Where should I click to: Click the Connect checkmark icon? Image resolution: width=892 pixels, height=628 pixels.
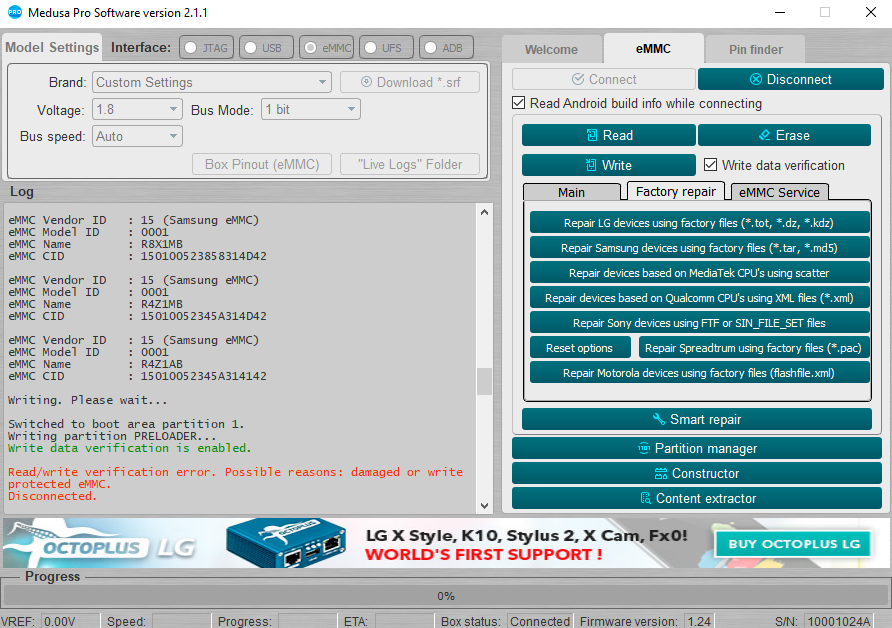pyautogui.click(x=578, y=79)
